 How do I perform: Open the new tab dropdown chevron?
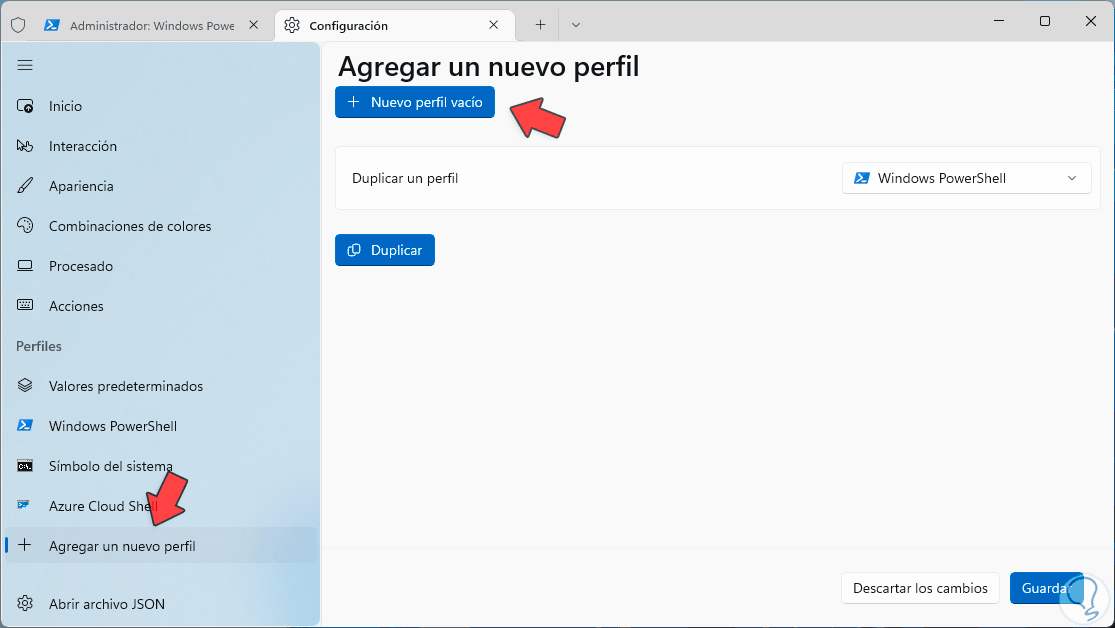[576, 25]
